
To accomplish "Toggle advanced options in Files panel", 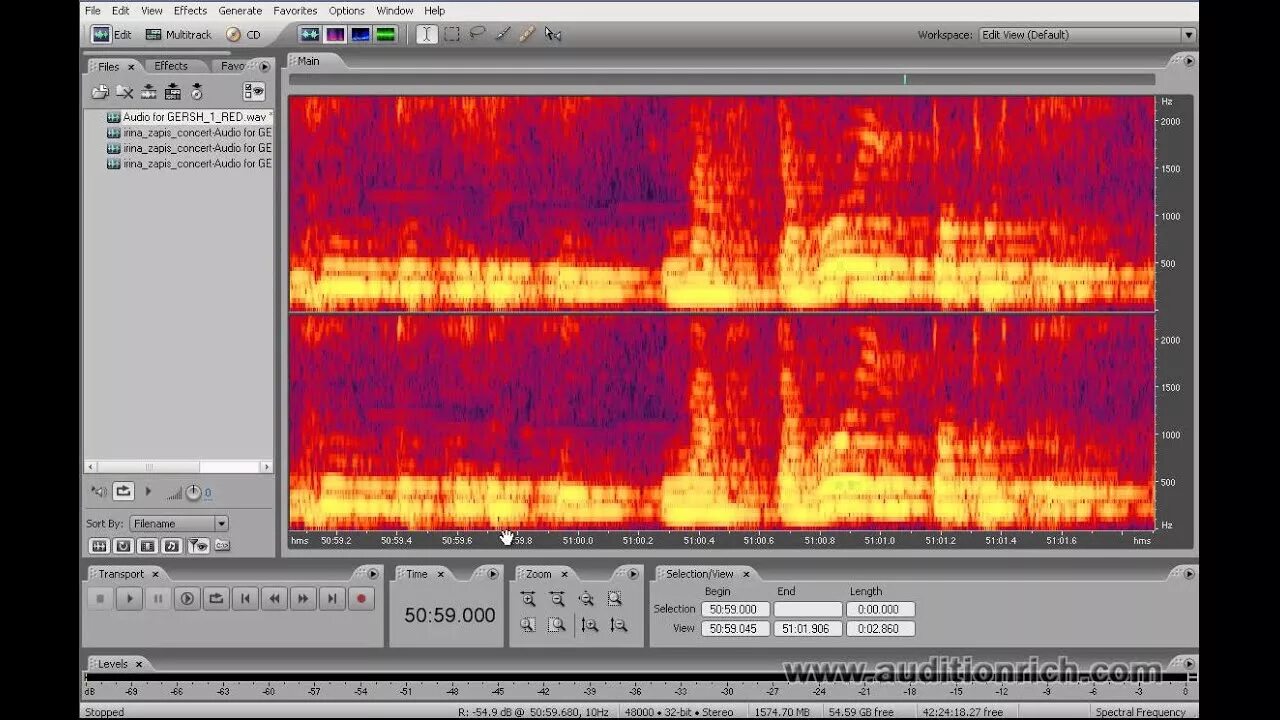I will click(254, 92).
